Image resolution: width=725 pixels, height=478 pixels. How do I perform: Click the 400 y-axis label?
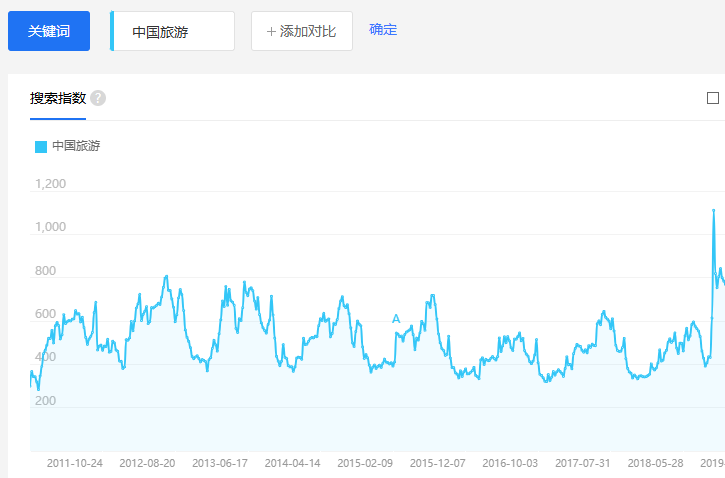[45, 357]
